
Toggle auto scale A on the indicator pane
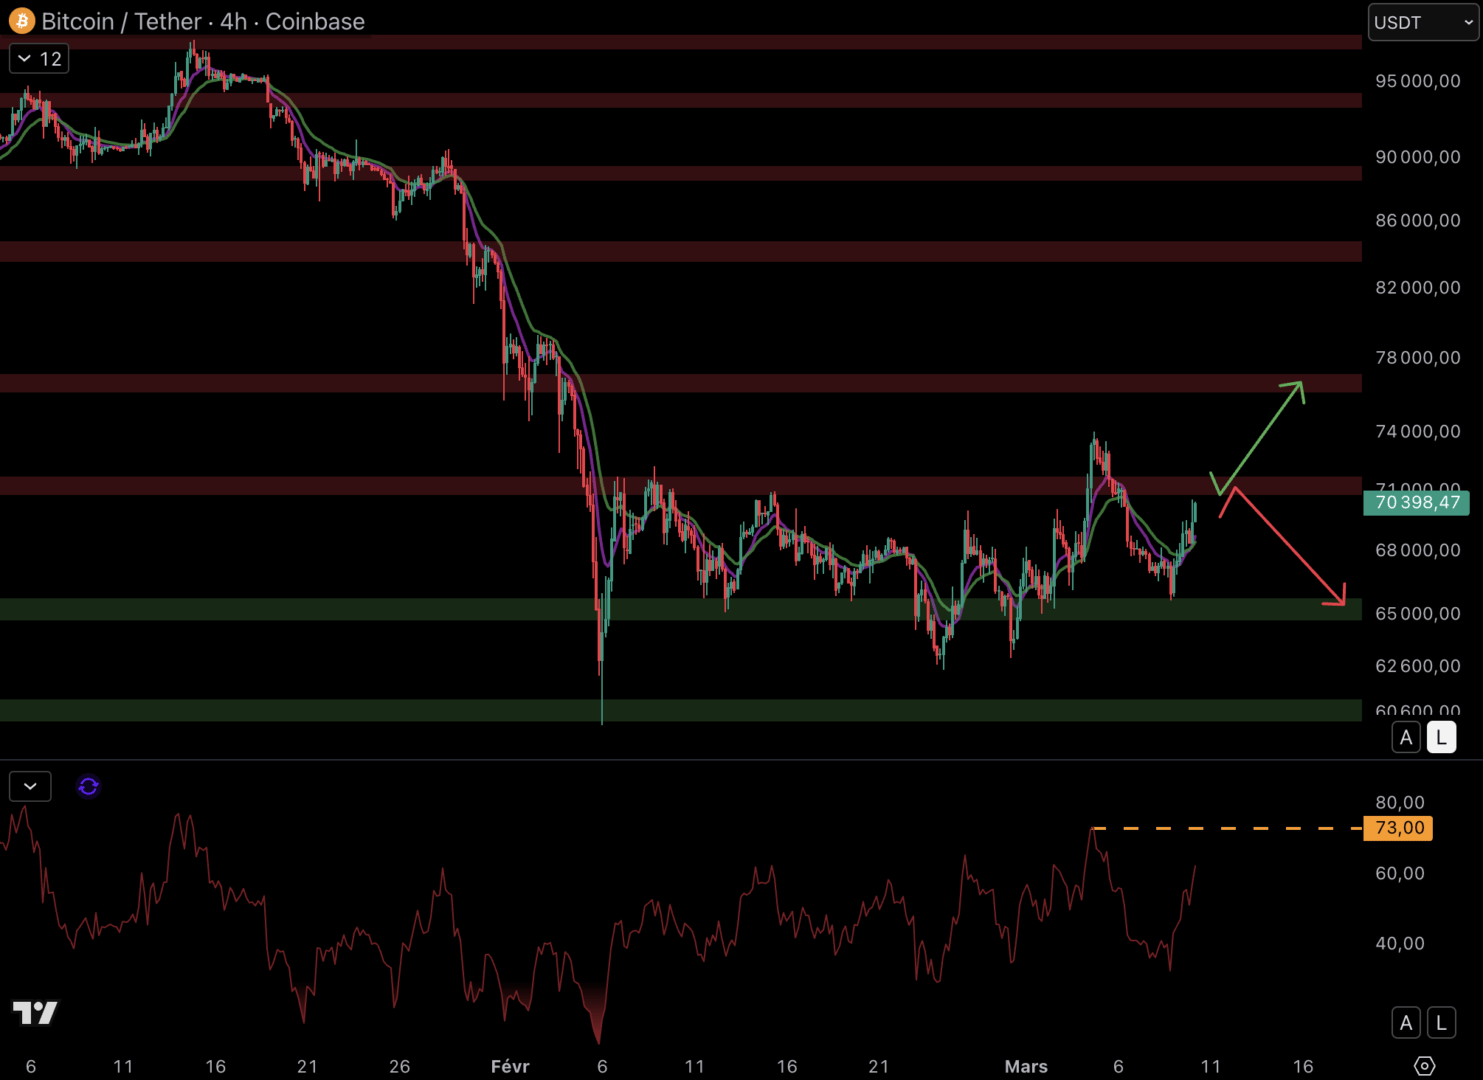click(x=1406, y=1023)
